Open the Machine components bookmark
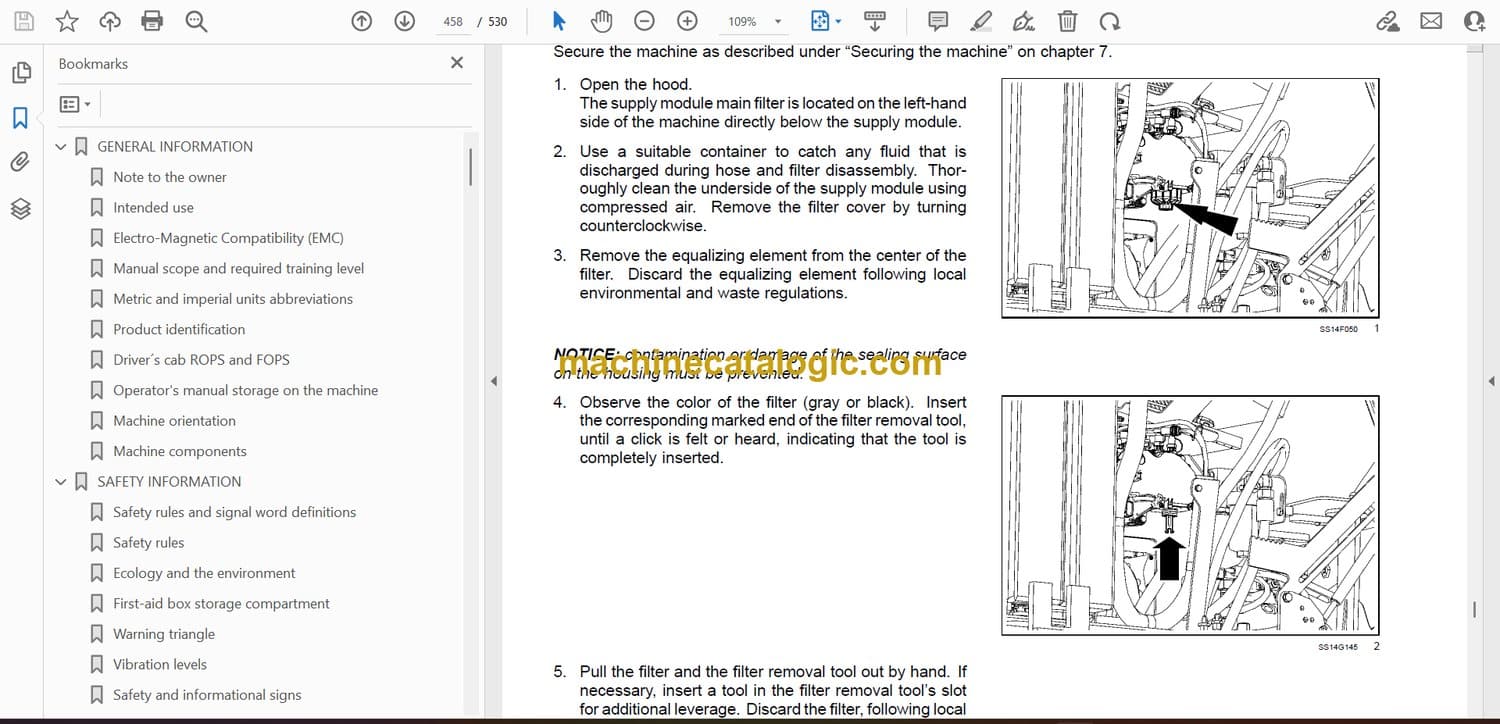The image size is (1500, 724). pyautogui.click(x=179, y=451)
